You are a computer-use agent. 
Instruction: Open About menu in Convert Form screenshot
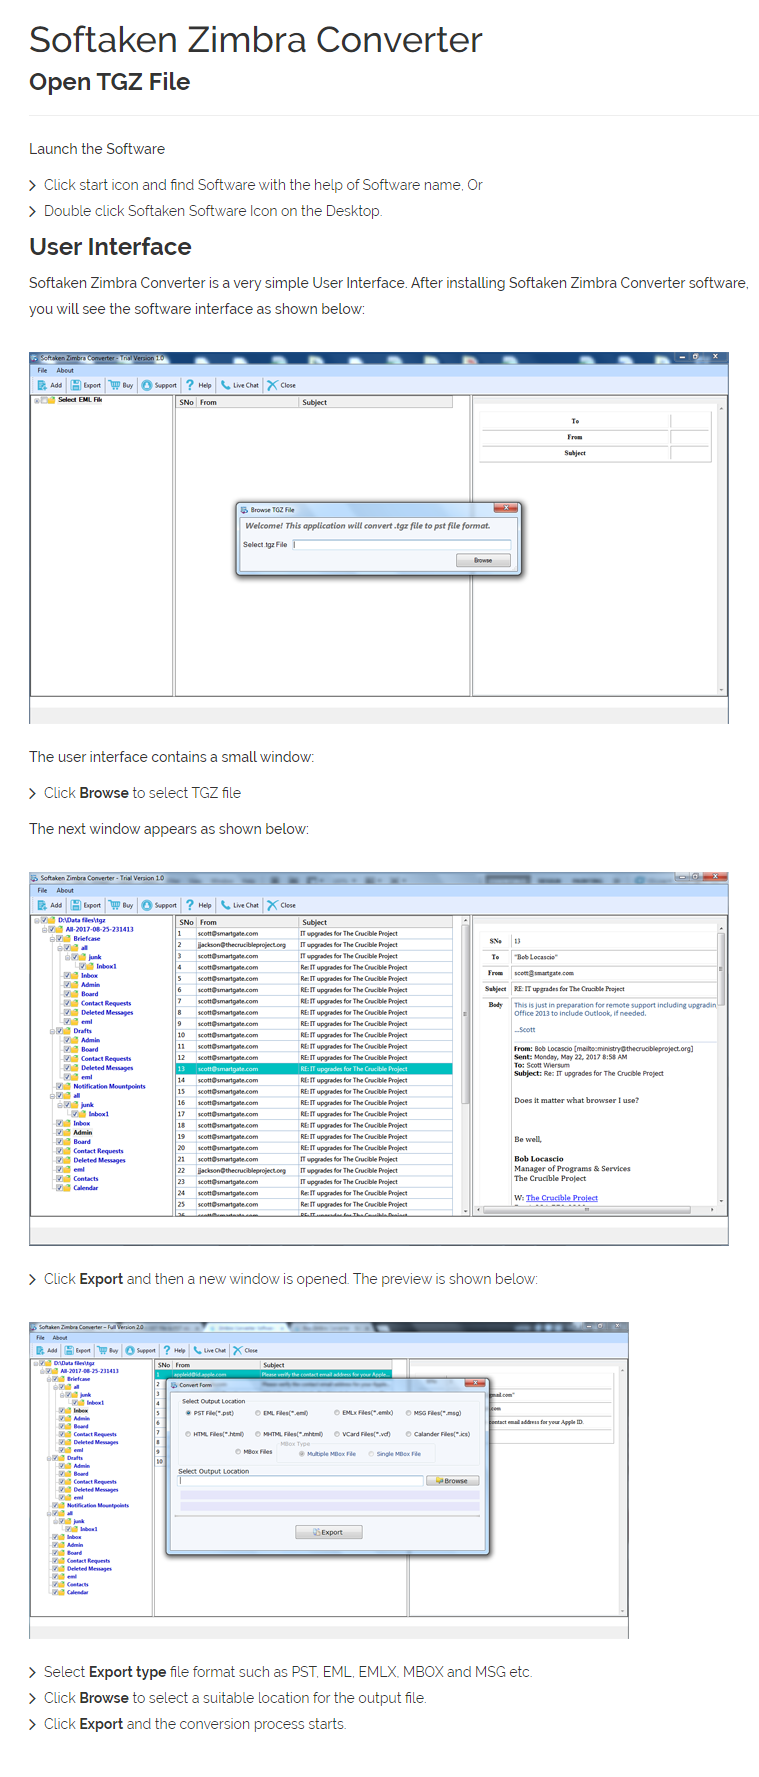pos(60,1337)
